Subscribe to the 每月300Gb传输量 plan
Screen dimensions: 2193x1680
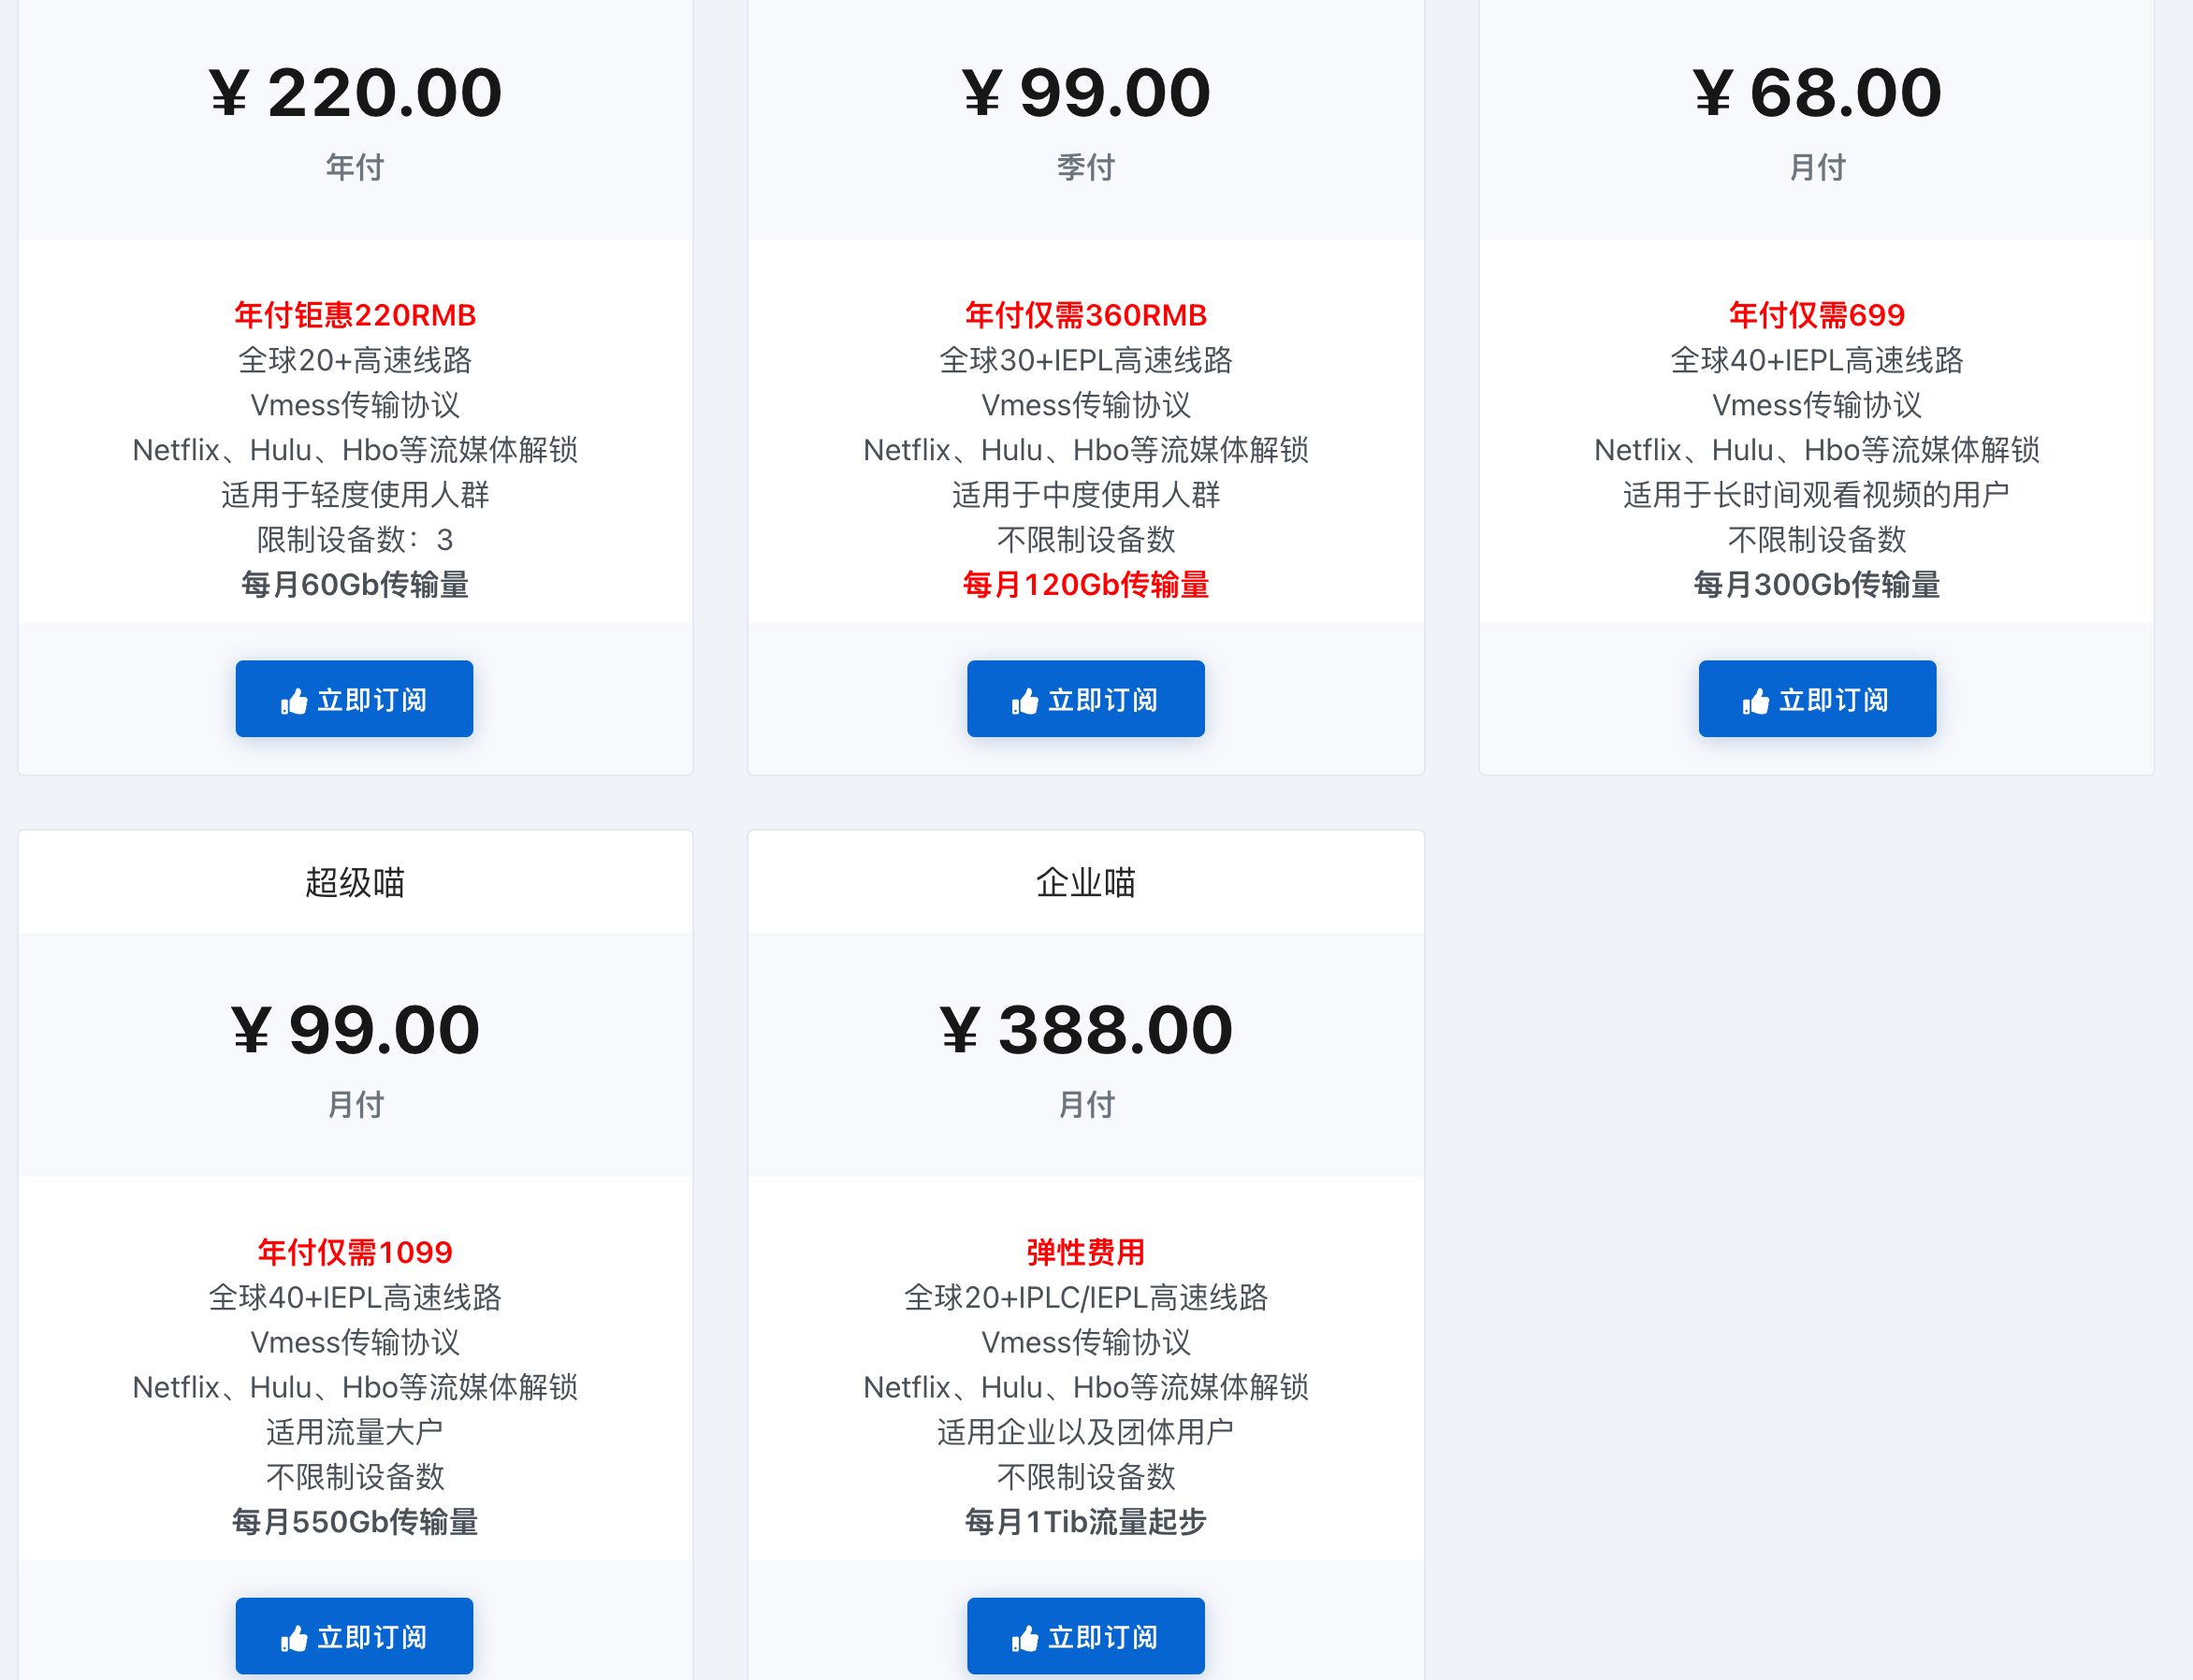tap(1816, 699)
